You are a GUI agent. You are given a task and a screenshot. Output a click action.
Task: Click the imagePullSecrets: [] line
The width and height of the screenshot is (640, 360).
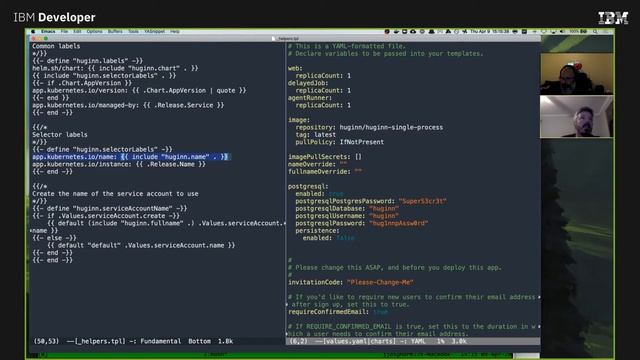click(324, 157)
